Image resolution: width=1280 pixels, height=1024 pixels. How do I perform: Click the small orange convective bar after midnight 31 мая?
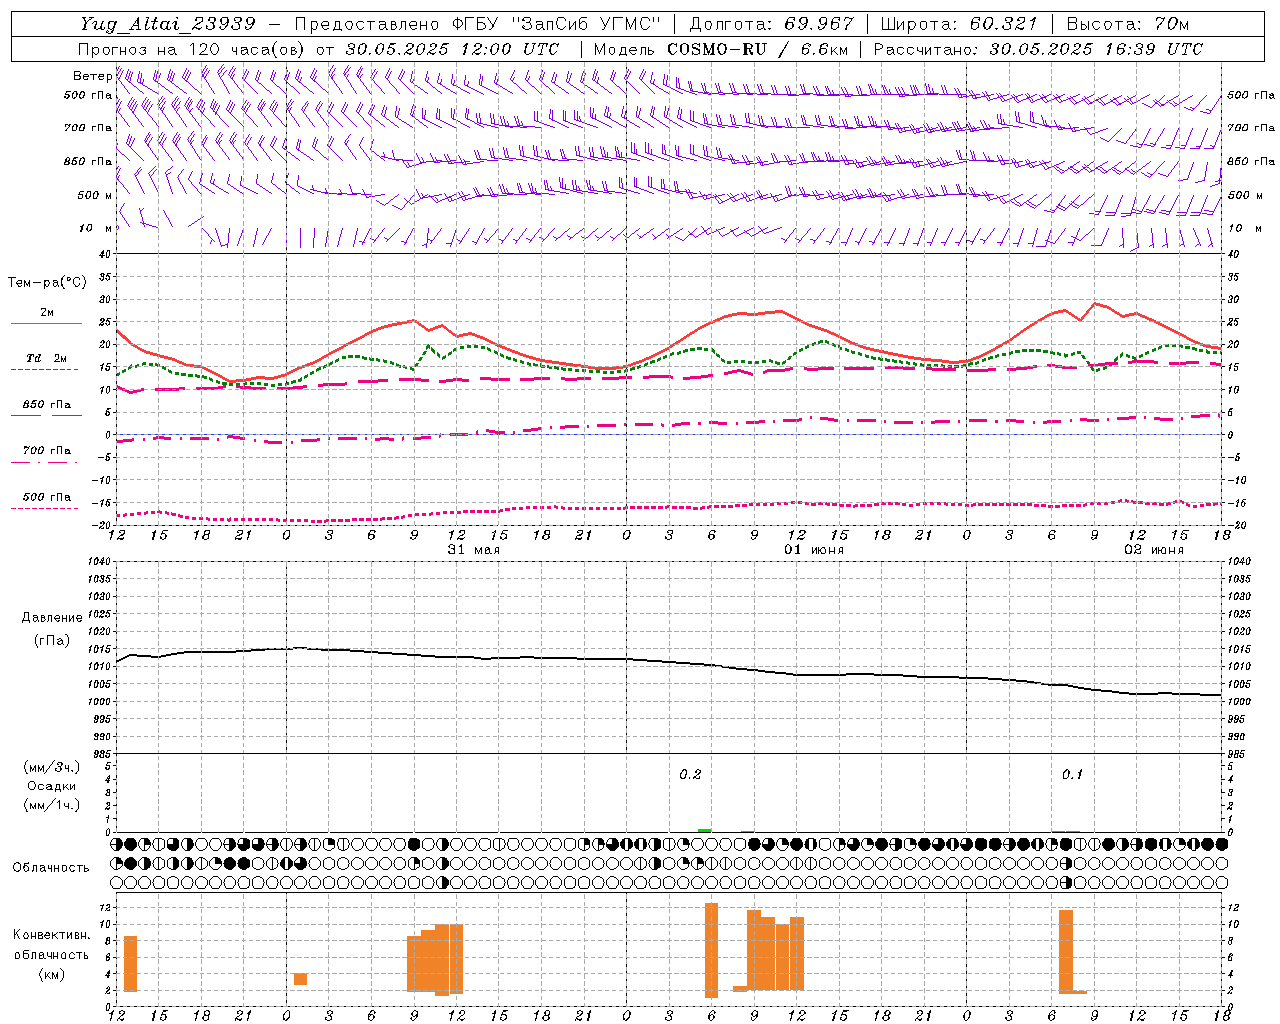click(300, 979)
